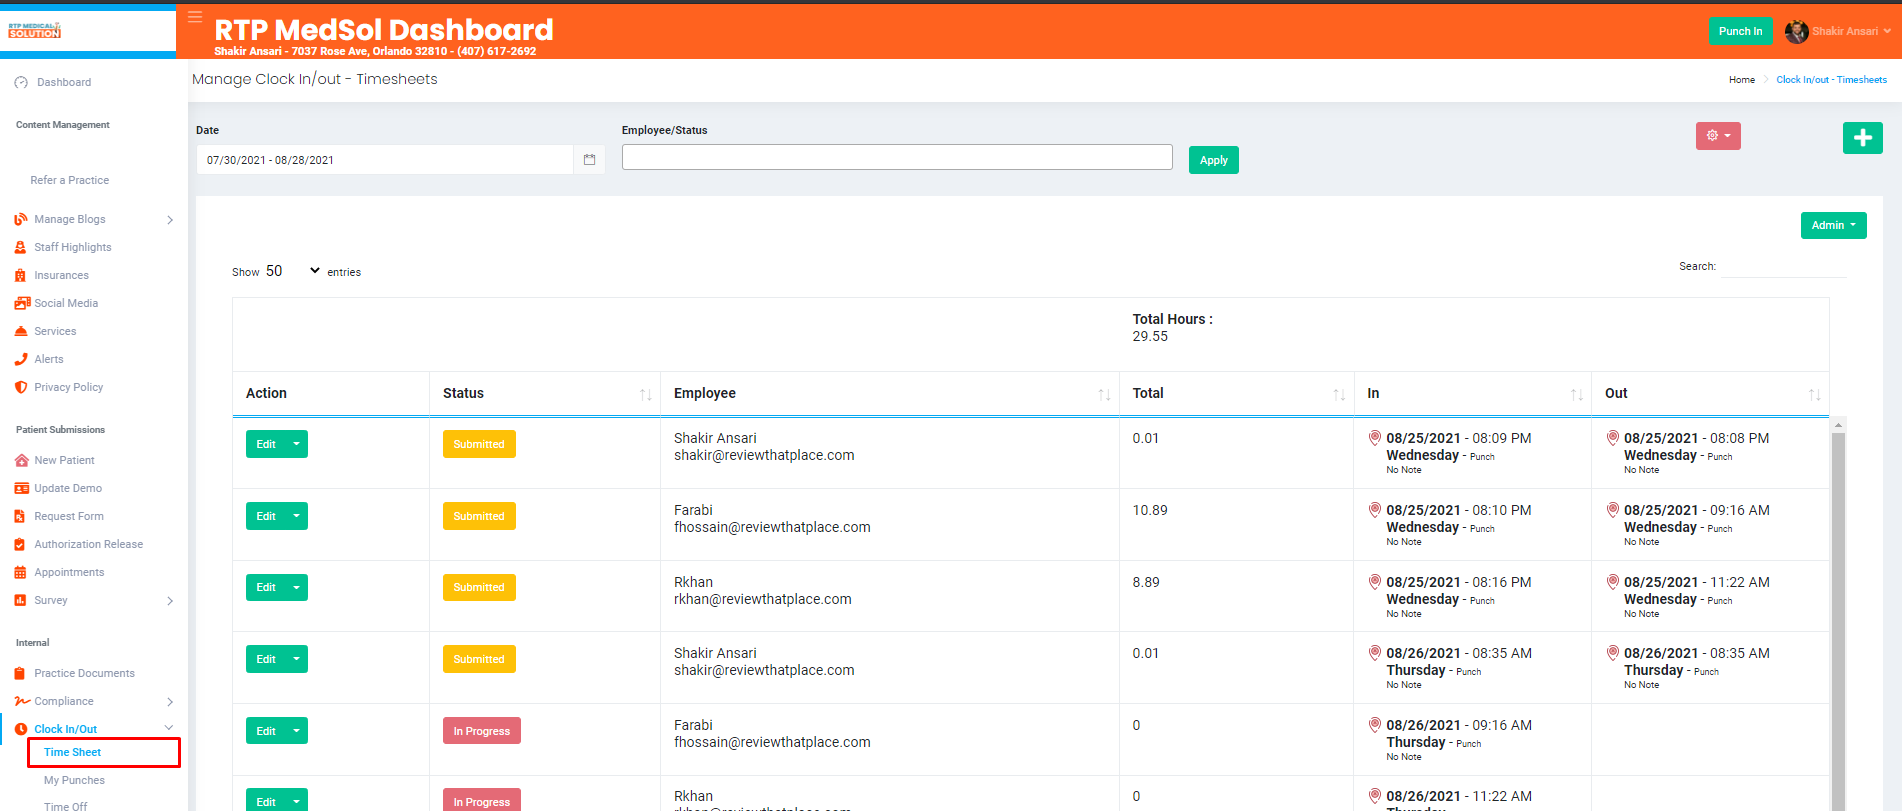Click the Dashboard icon in sidebar

21,83
